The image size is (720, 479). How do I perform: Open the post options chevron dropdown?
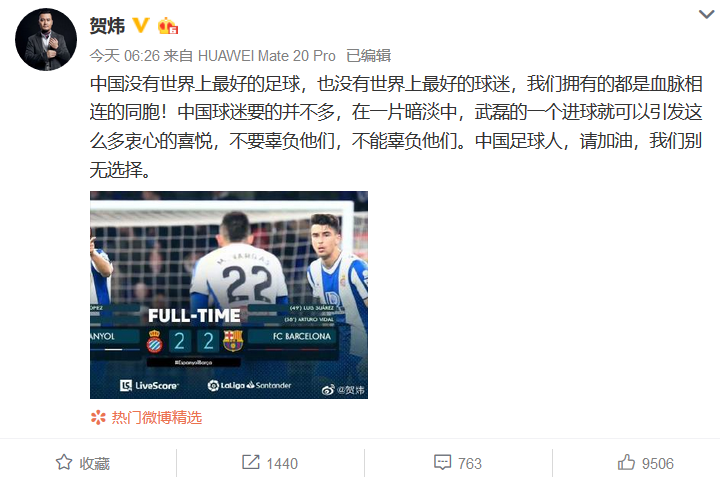(x=706, y=15)
